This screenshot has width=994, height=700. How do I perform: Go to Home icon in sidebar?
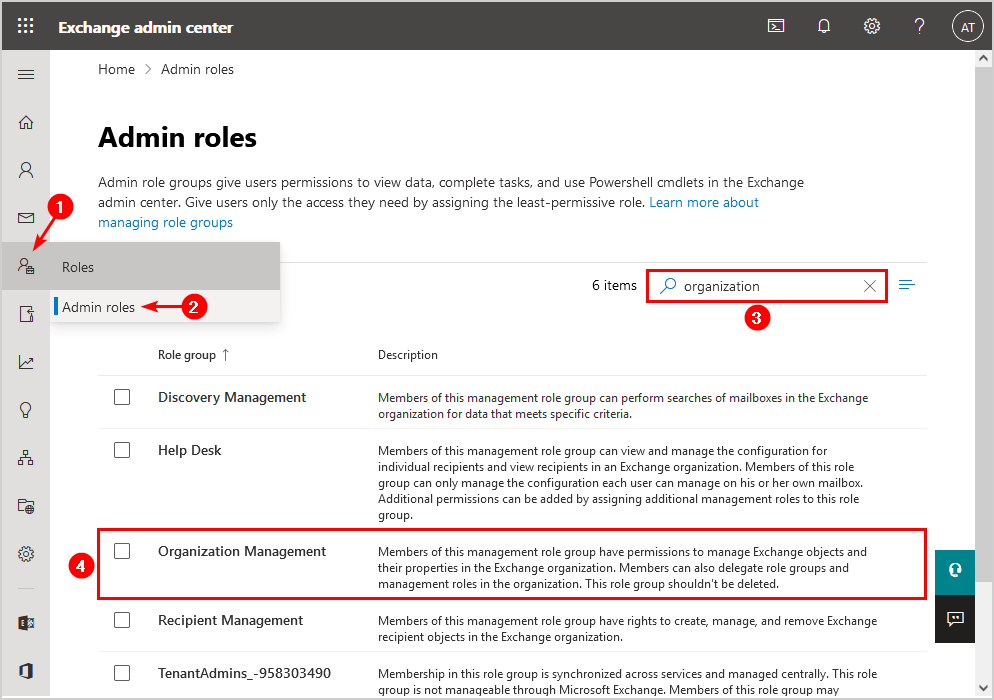point(26,122)
